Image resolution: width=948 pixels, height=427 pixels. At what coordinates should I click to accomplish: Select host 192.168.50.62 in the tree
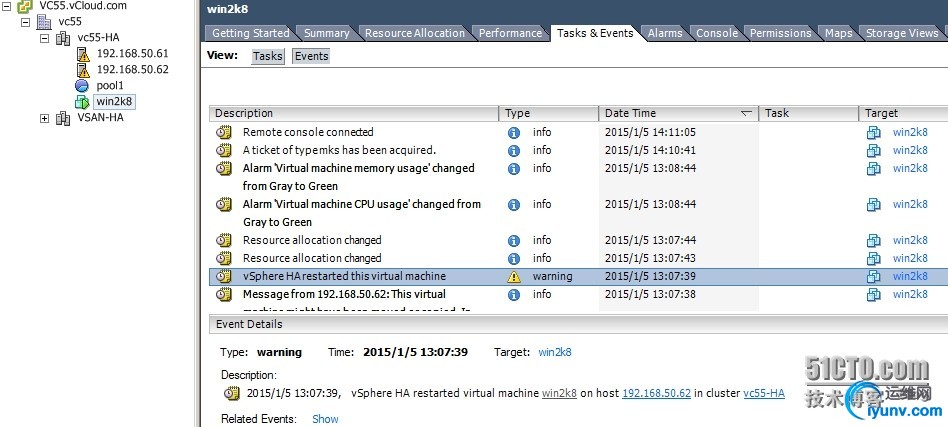tap(132, 69)
